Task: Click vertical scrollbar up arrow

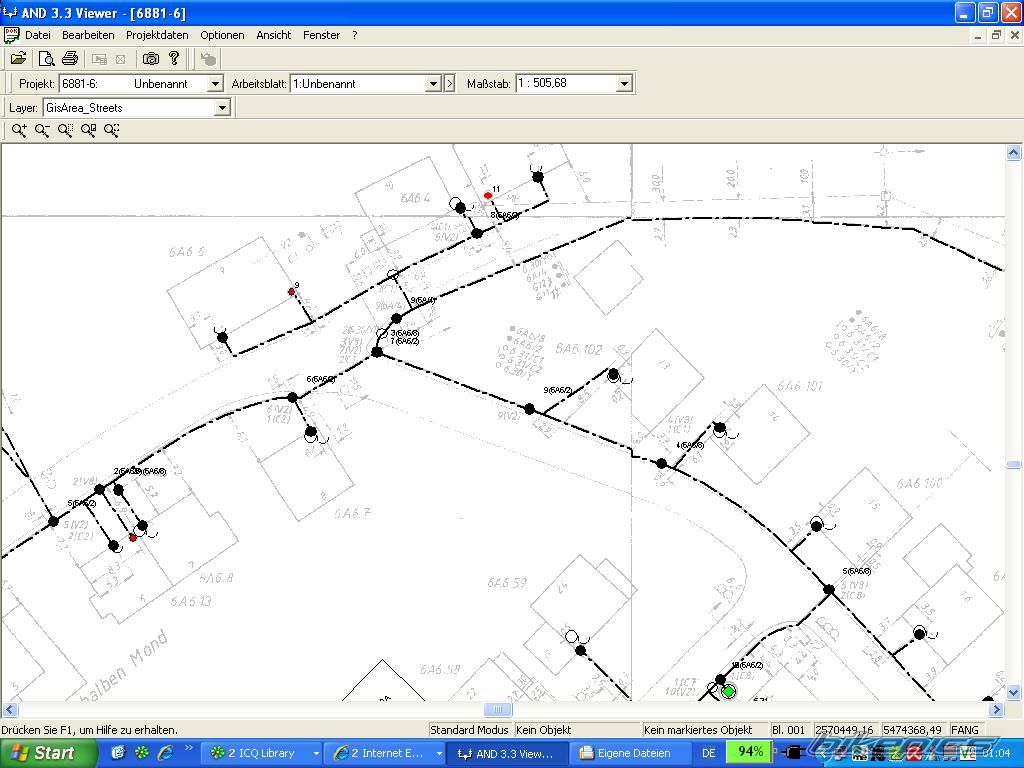Action: pyautogui.click(x=1014, y=153)
